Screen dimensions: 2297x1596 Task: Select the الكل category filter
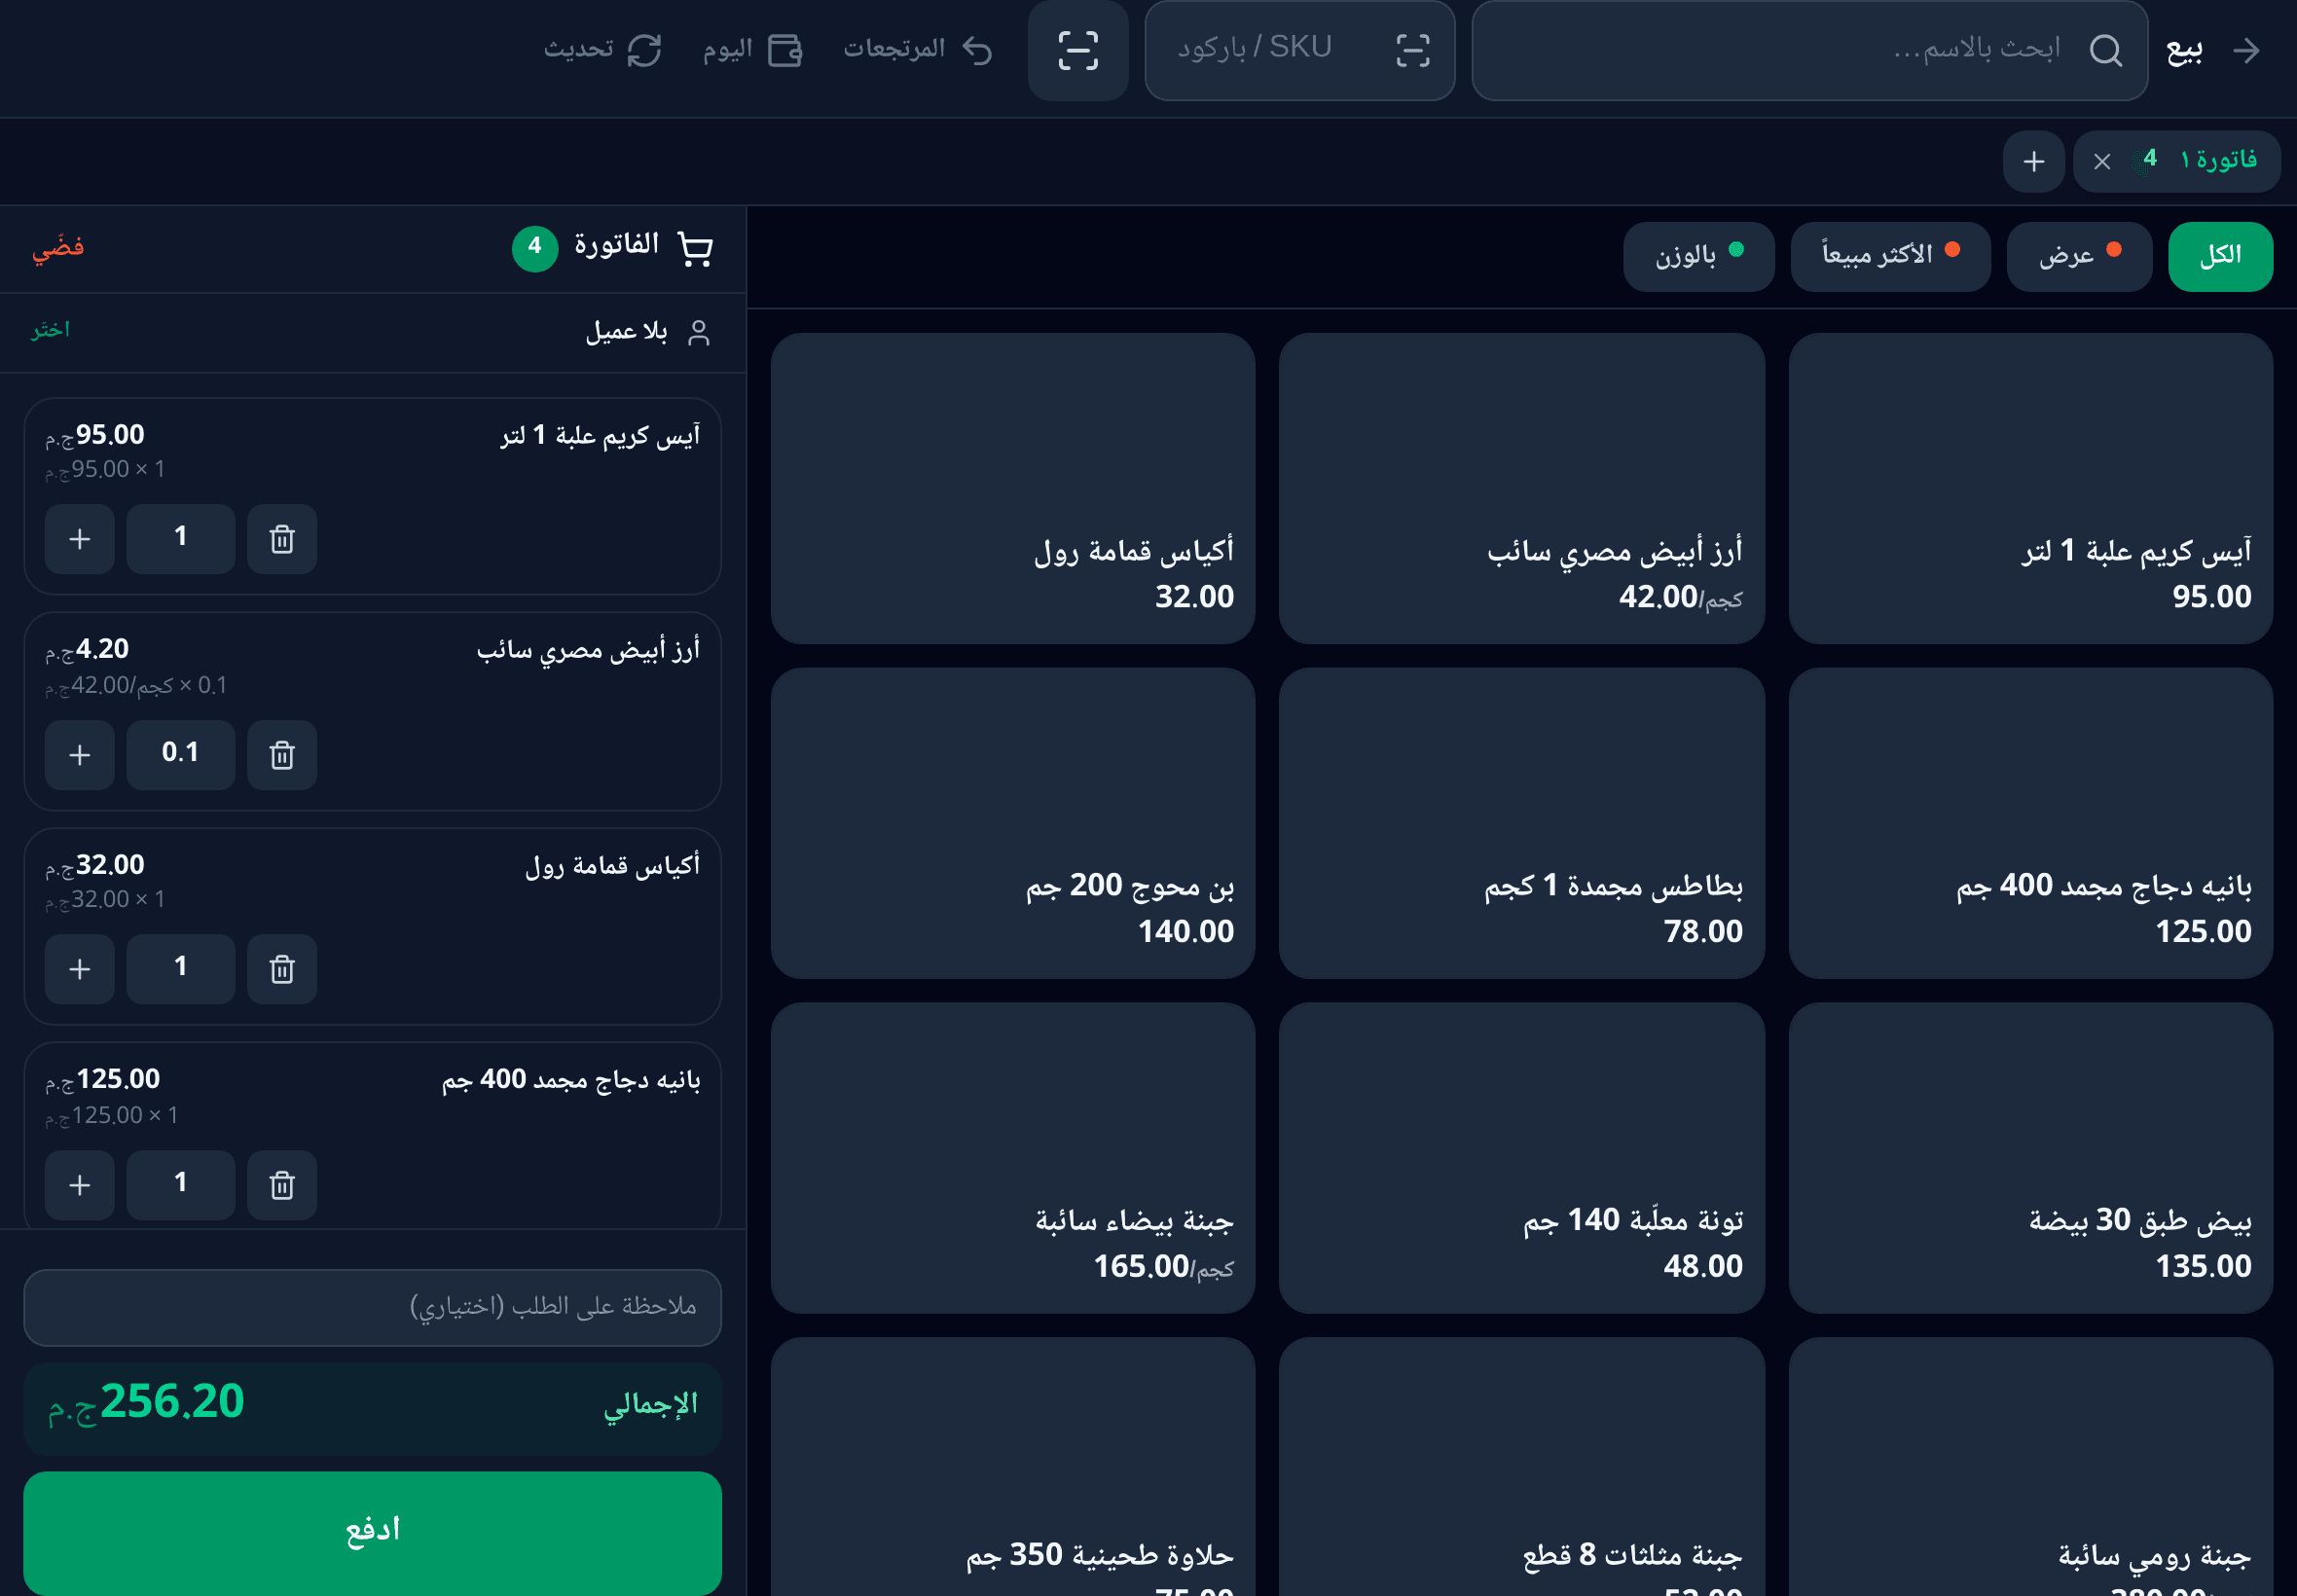click(2220, 256)
